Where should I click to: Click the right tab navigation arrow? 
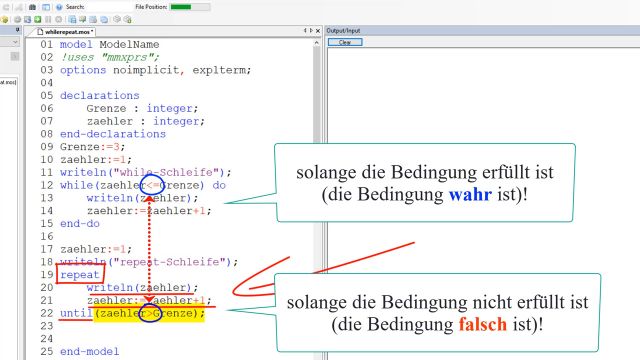(x=311, y=31)
